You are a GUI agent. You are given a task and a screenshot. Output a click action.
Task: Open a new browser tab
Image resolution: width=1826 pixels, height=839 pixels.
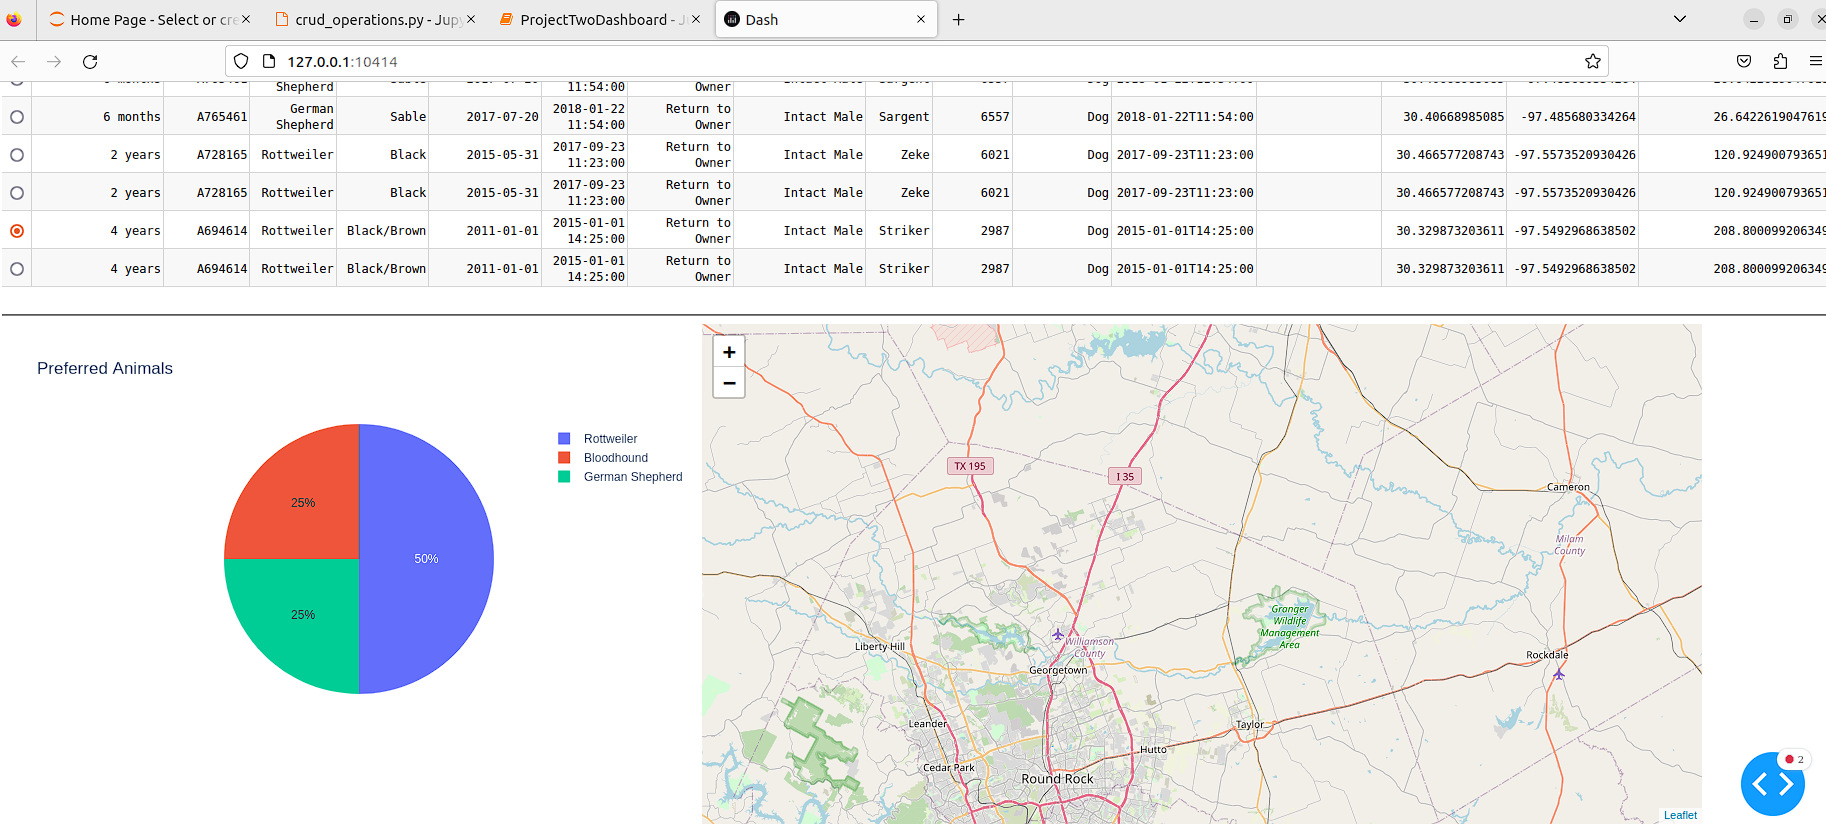(958, 19)
